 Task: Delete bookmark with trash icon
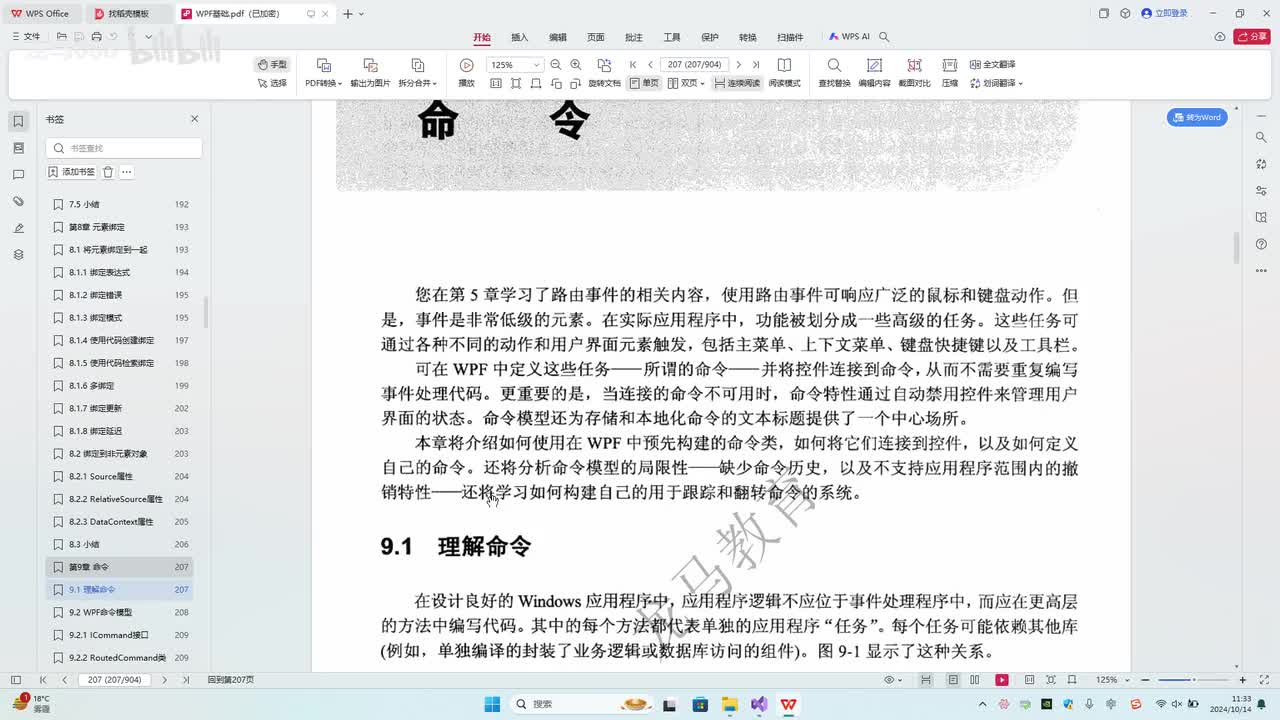coord(108,172)
